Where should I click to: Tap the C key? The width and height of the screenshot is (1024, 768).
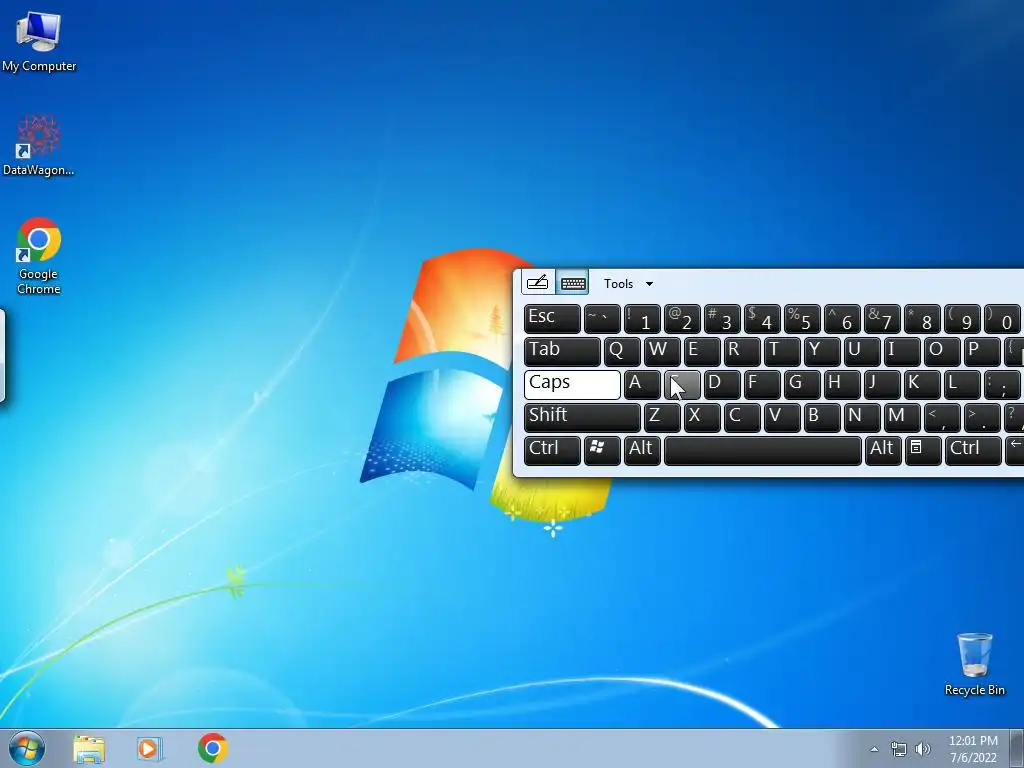(x=743, y=417)
